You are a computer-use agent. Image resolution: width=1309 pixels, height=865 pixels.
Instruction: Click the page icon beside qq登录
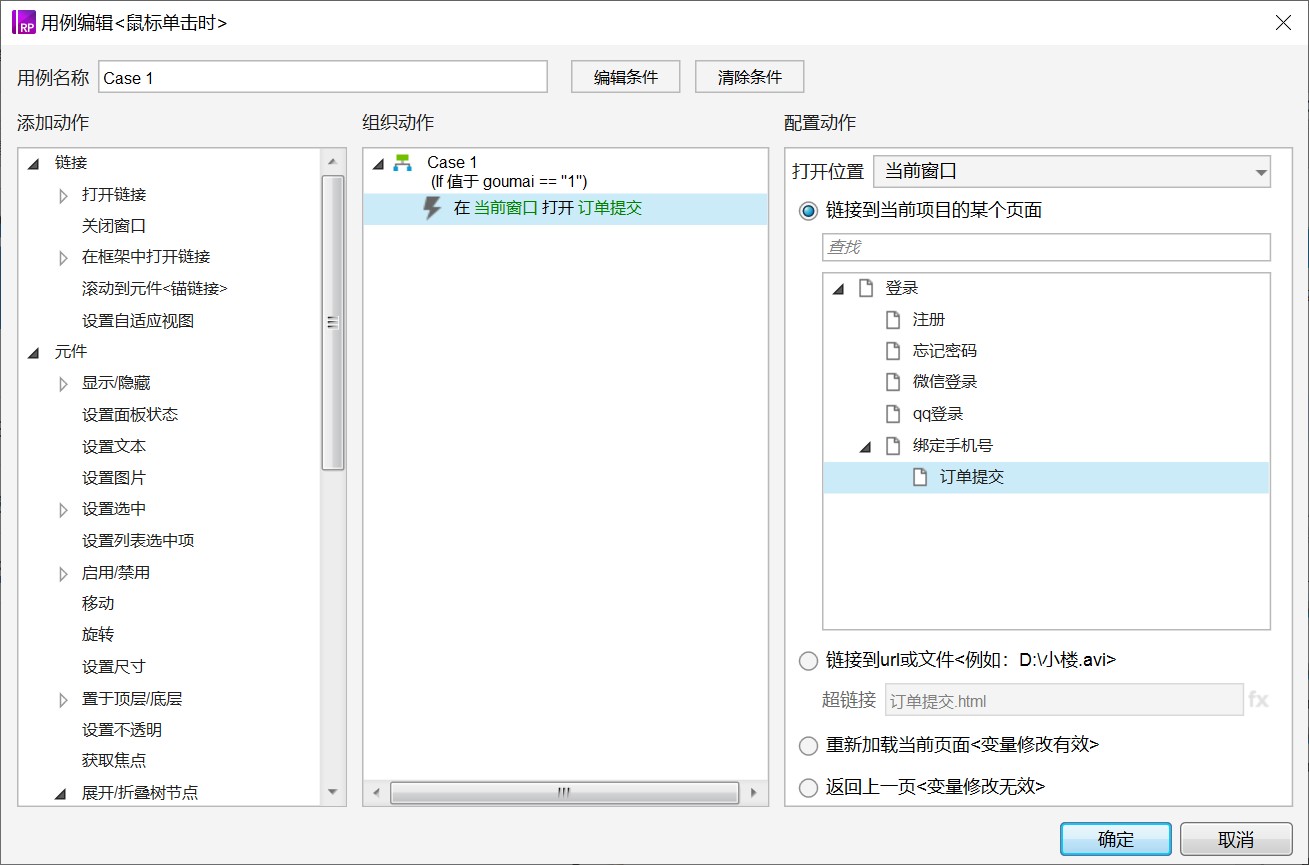tap(893, 414)
